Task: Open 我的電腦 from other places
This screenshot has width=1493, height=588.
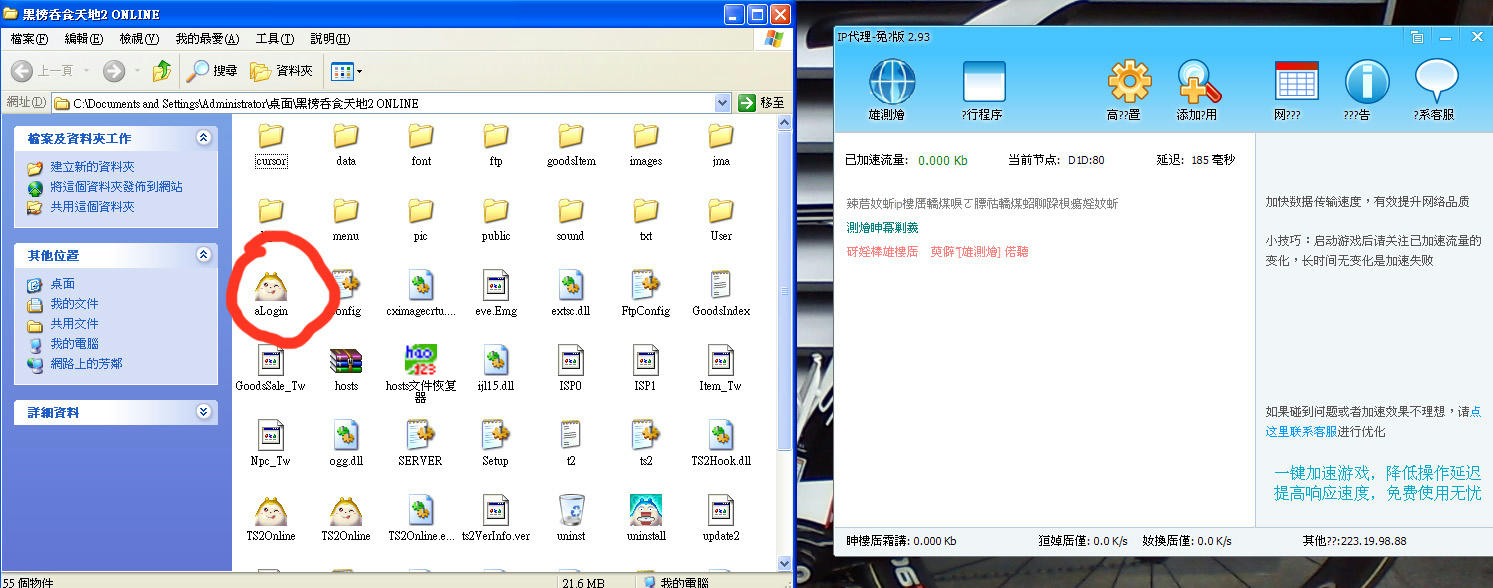Action: click(x=75, y=344)
